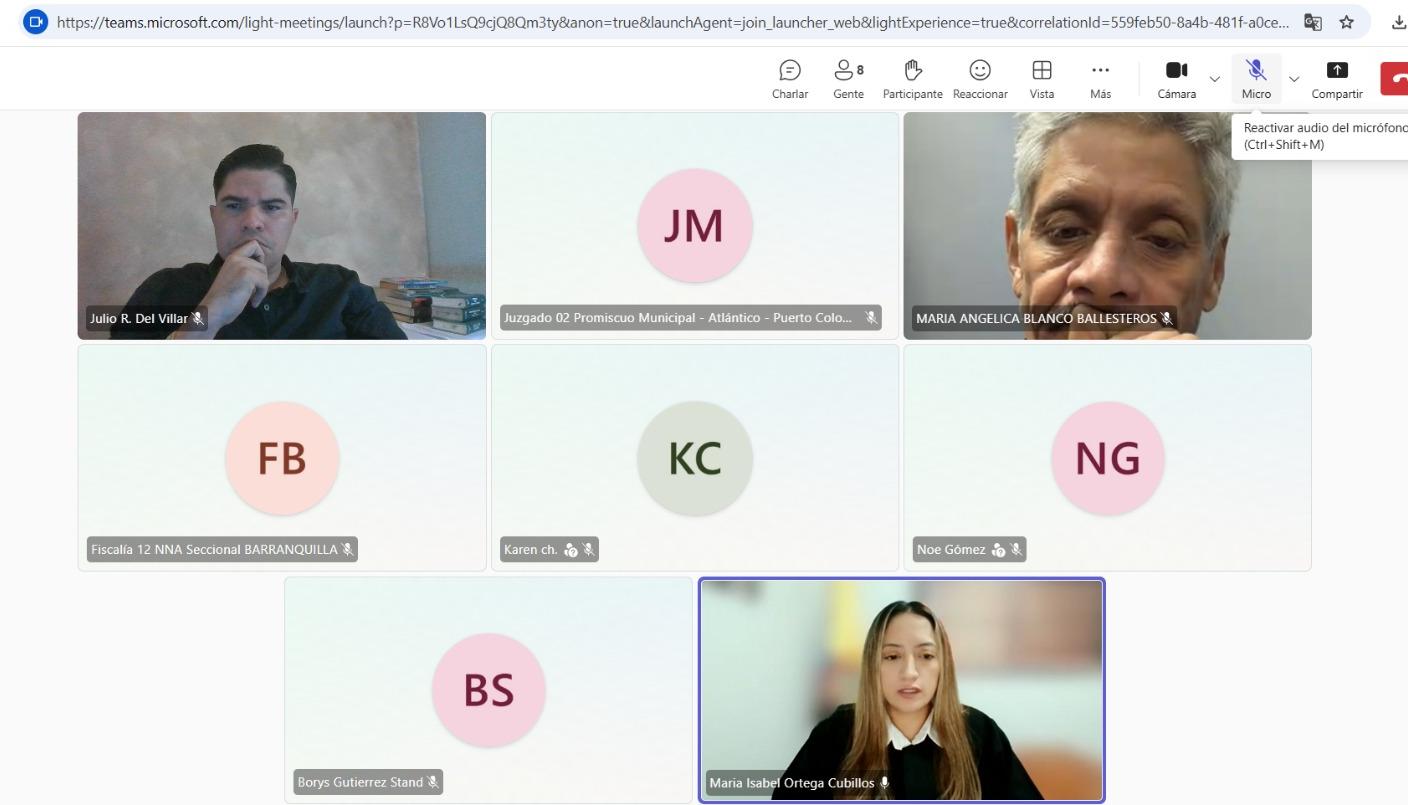Expand the microphone options chevron

pyautogui.click(x=1294, y=79)
